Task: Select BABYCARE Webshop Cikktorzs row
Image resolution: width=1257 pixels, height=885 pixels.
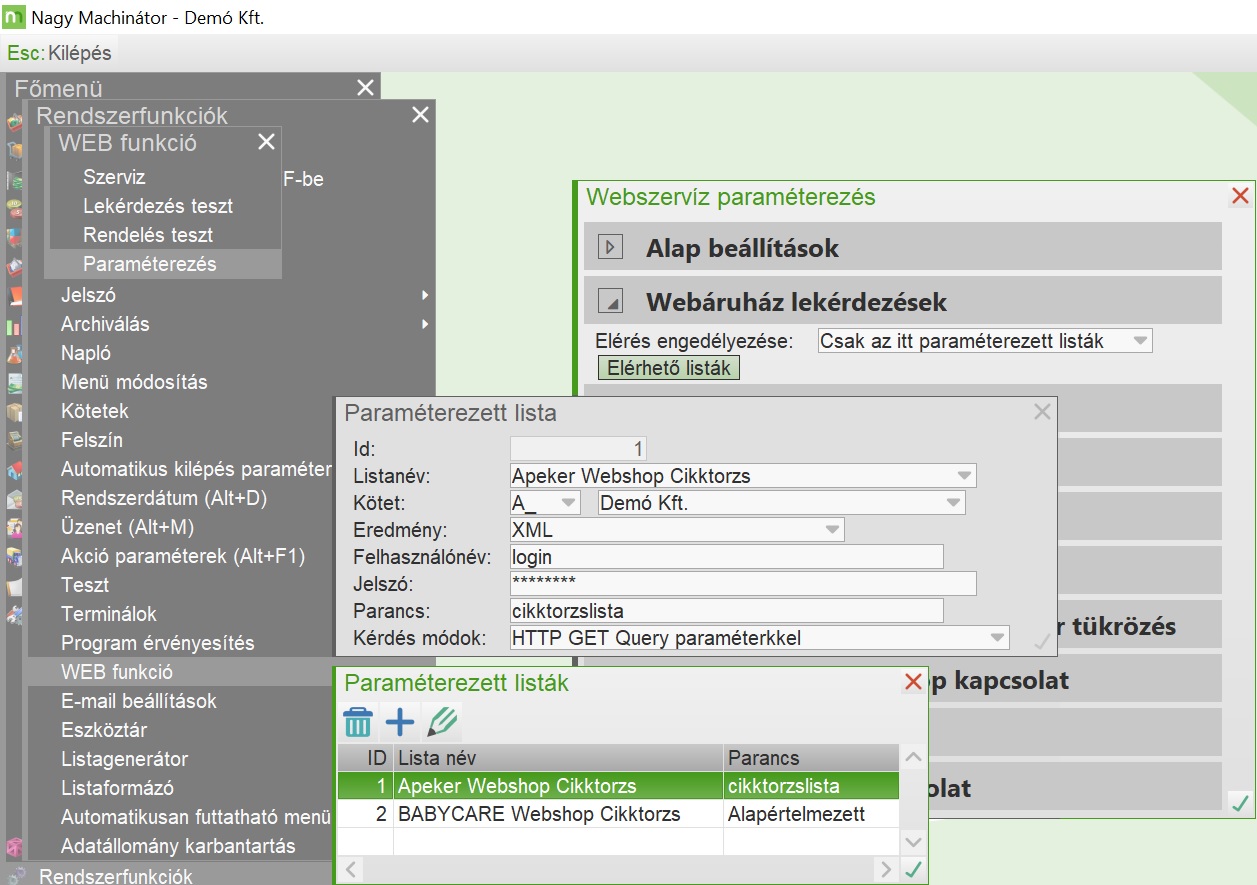Action: [618, 814]
